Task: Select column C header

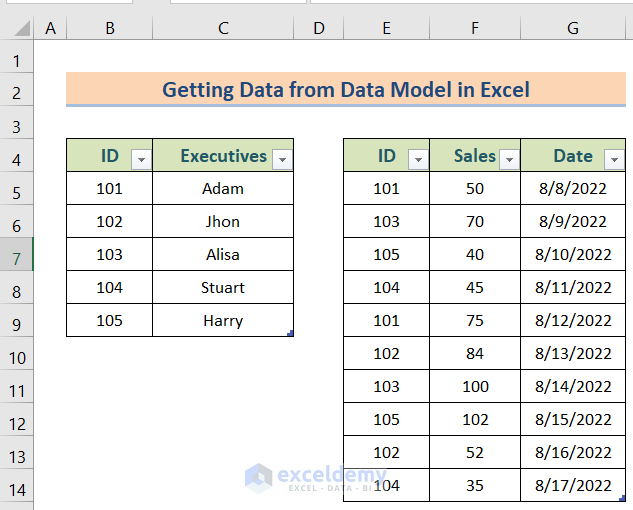Action: coord(223,28)
